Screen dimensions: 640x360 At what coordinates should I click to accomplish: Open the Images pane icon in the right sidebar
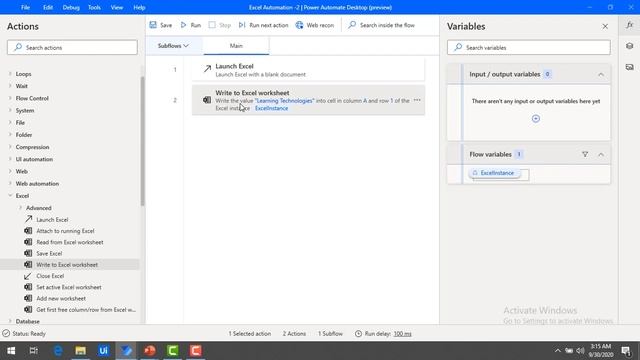[x=629, y=67]
